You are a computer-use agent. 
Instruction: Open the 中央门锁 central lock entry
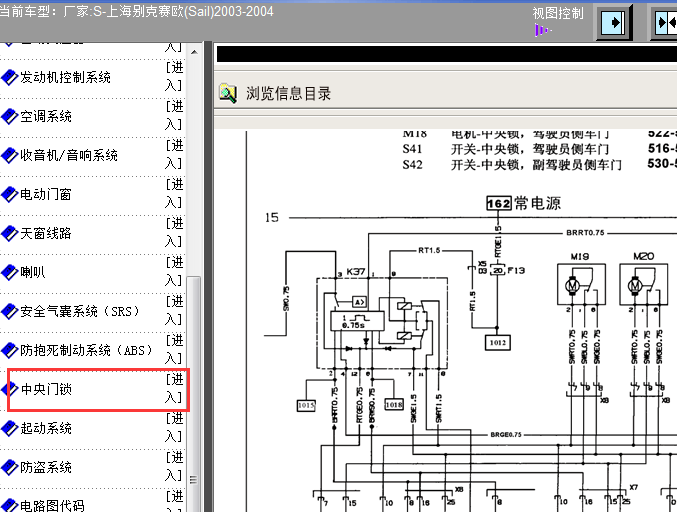47,389
